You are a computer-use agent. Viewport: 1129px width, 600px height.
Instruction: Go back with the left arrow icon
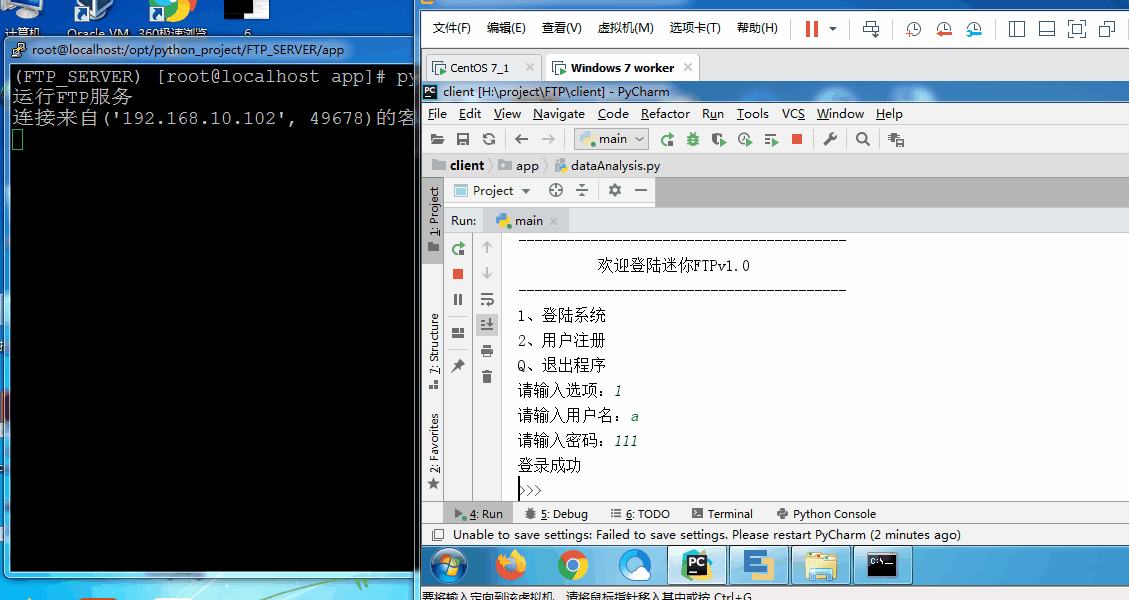pyautogui.click(x=522, y=139)
